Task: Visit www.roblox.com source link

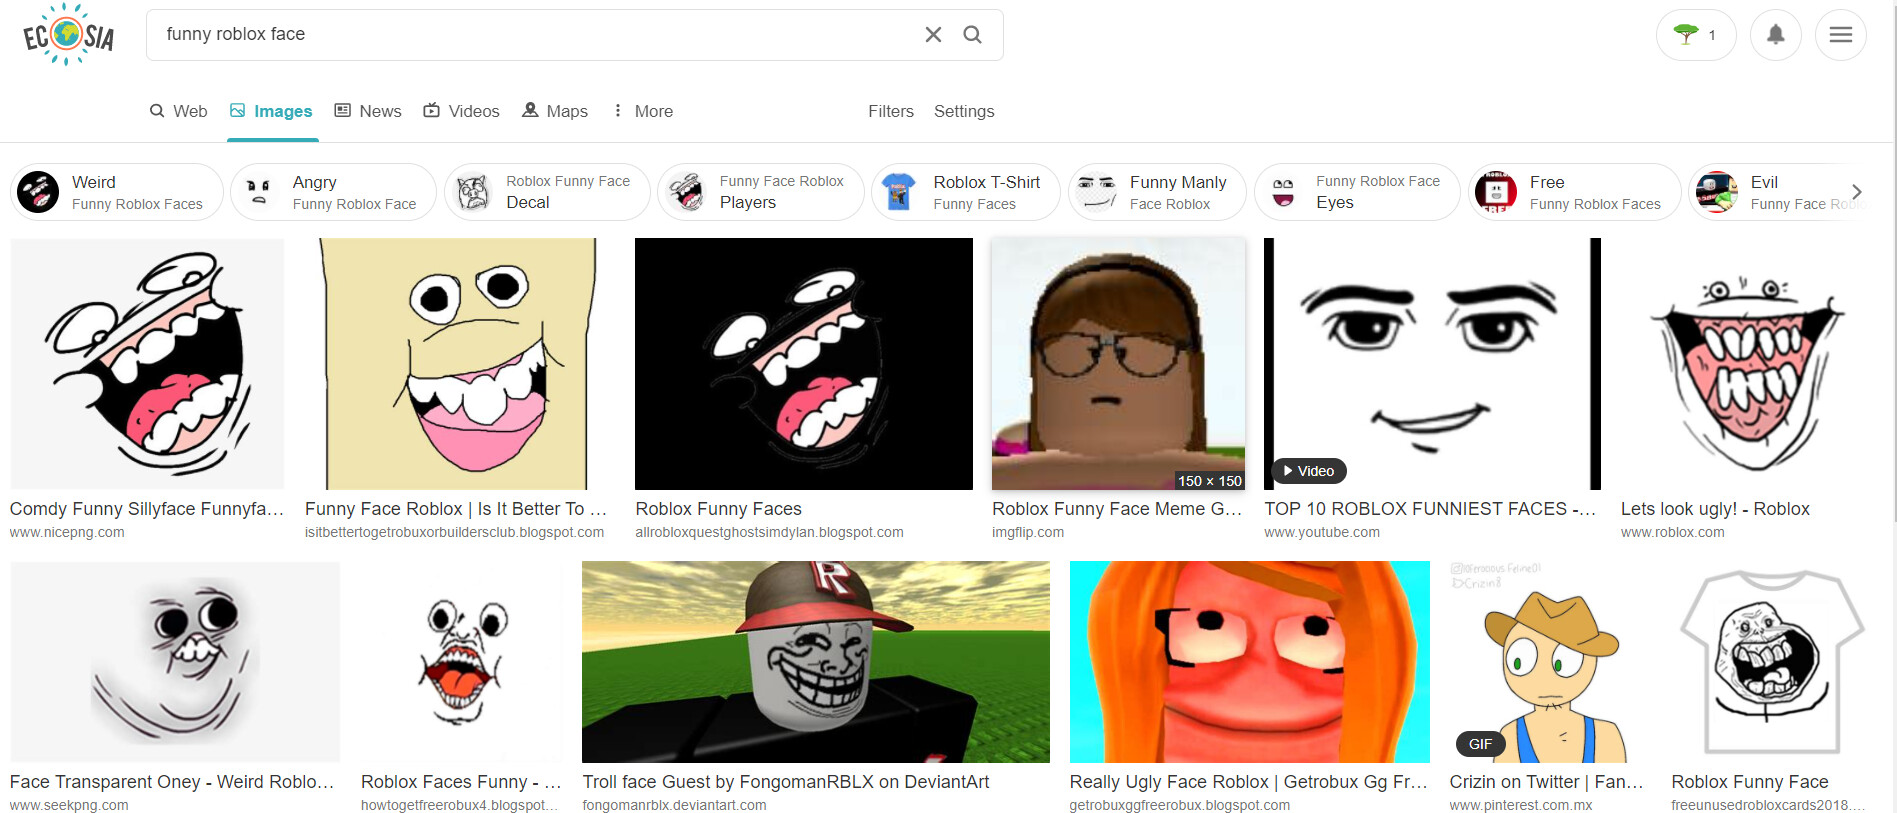Action: pyautogui.click(x=1673, y=533)
